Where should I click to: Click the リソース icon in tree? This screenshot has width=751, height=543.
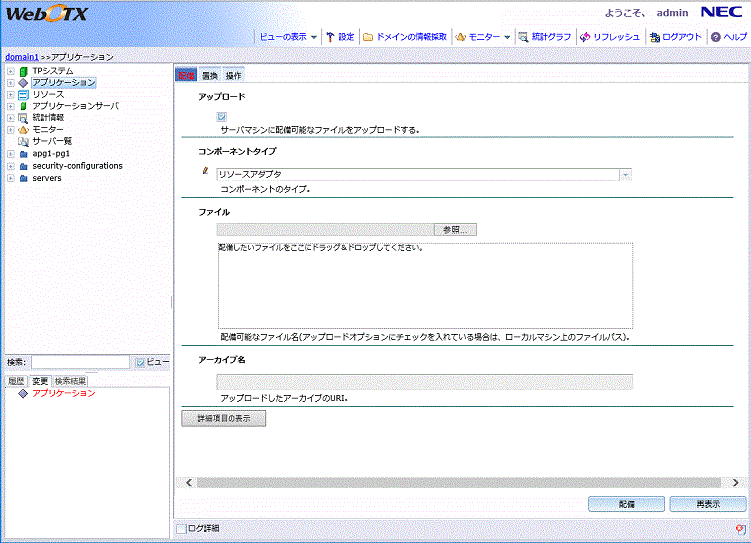tap(23, 94)
